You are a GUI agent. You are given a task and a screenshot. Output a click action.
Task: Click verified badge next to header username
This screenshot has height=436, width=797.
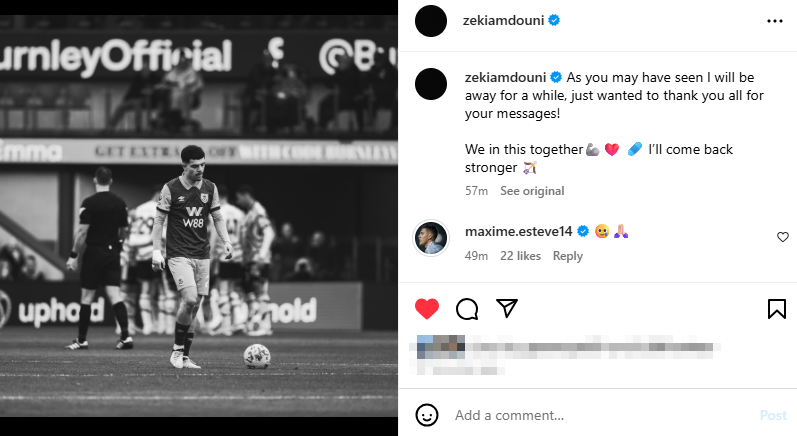click(x=554, y=20)
